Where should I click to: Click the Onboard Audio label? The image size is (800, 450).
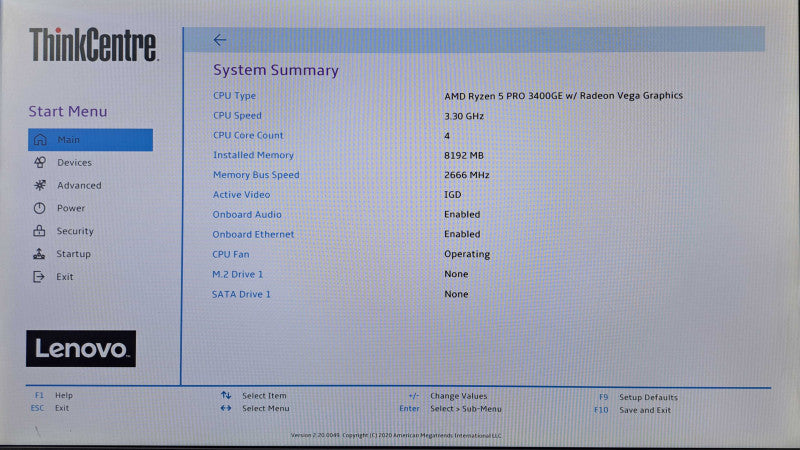[x=247, y=214]
